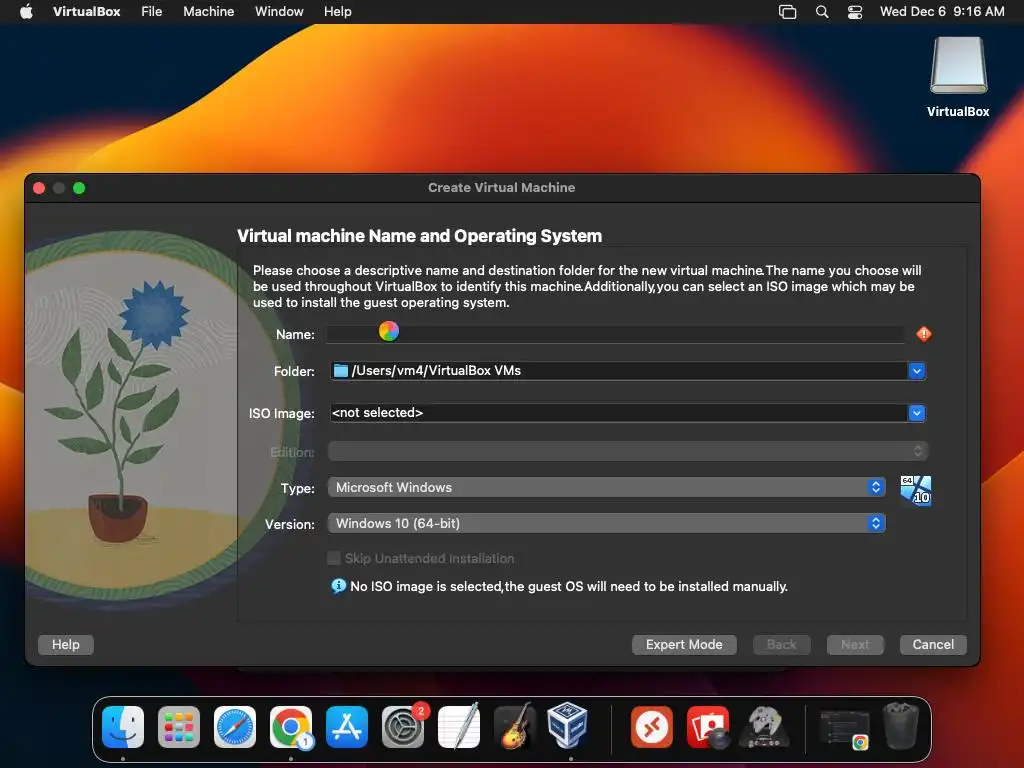Click the Stage Manager icon in menu bar
Image resolution: width=1024 pixels, height=768 pixels.
[788, 12]
